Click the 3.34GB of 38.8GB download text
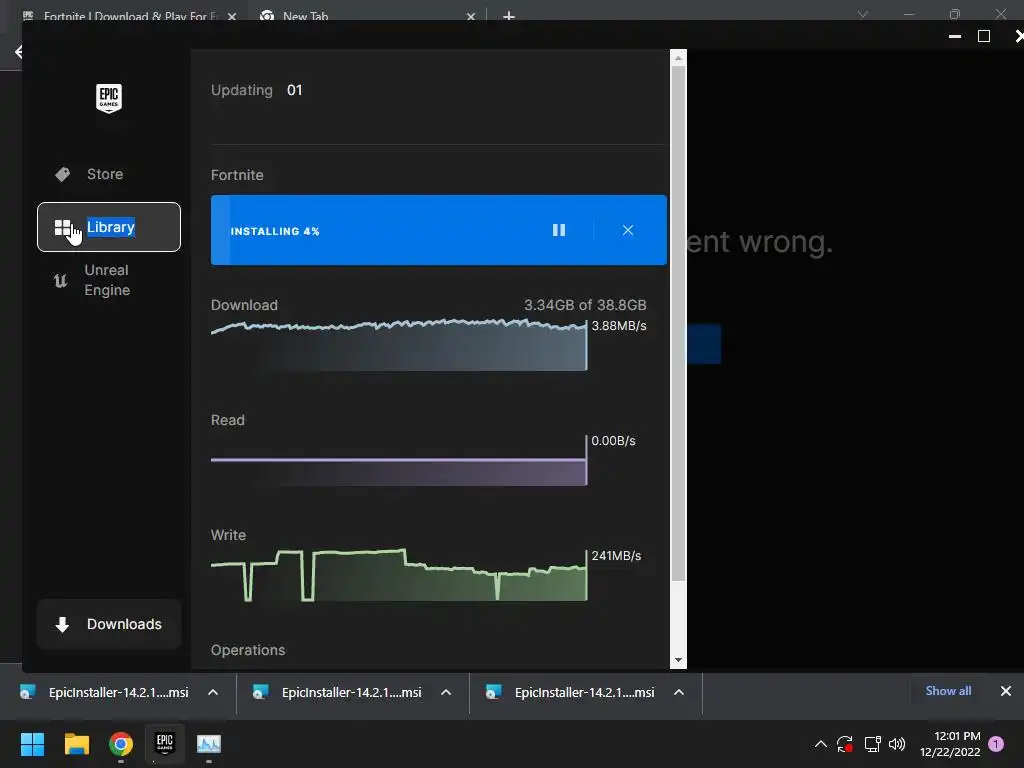The height and width of the screenshot is (768, 1024). click(x=585, y=305)
